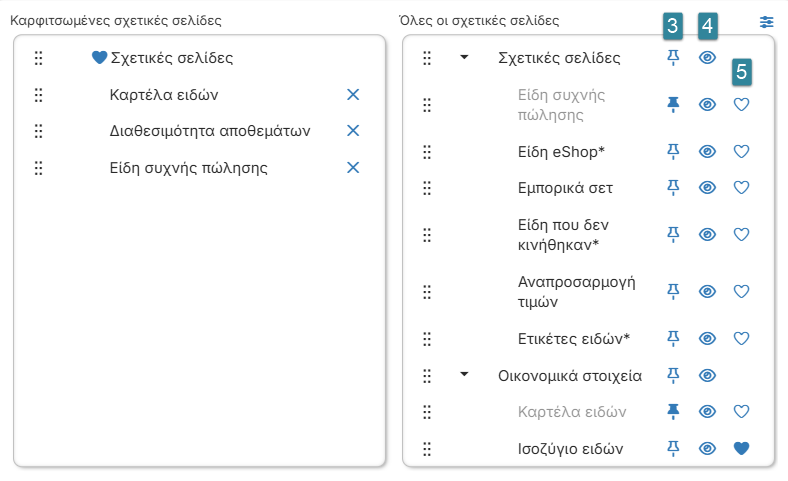Screen dimensions: 788x481
Task: Select the Καρτέλα ειδών pinned item
Action: tap(164, 95)
